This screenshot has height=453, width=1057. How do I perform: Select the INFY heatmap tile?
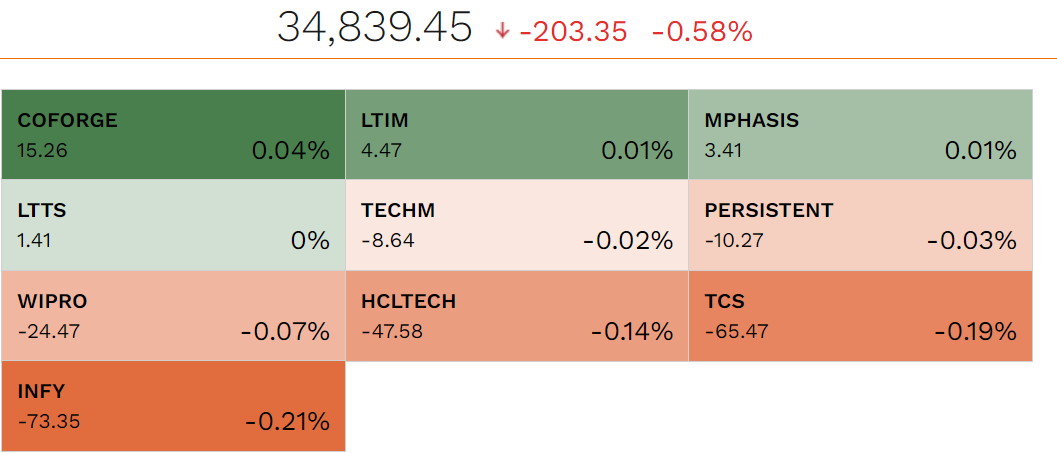click(173, 406)
